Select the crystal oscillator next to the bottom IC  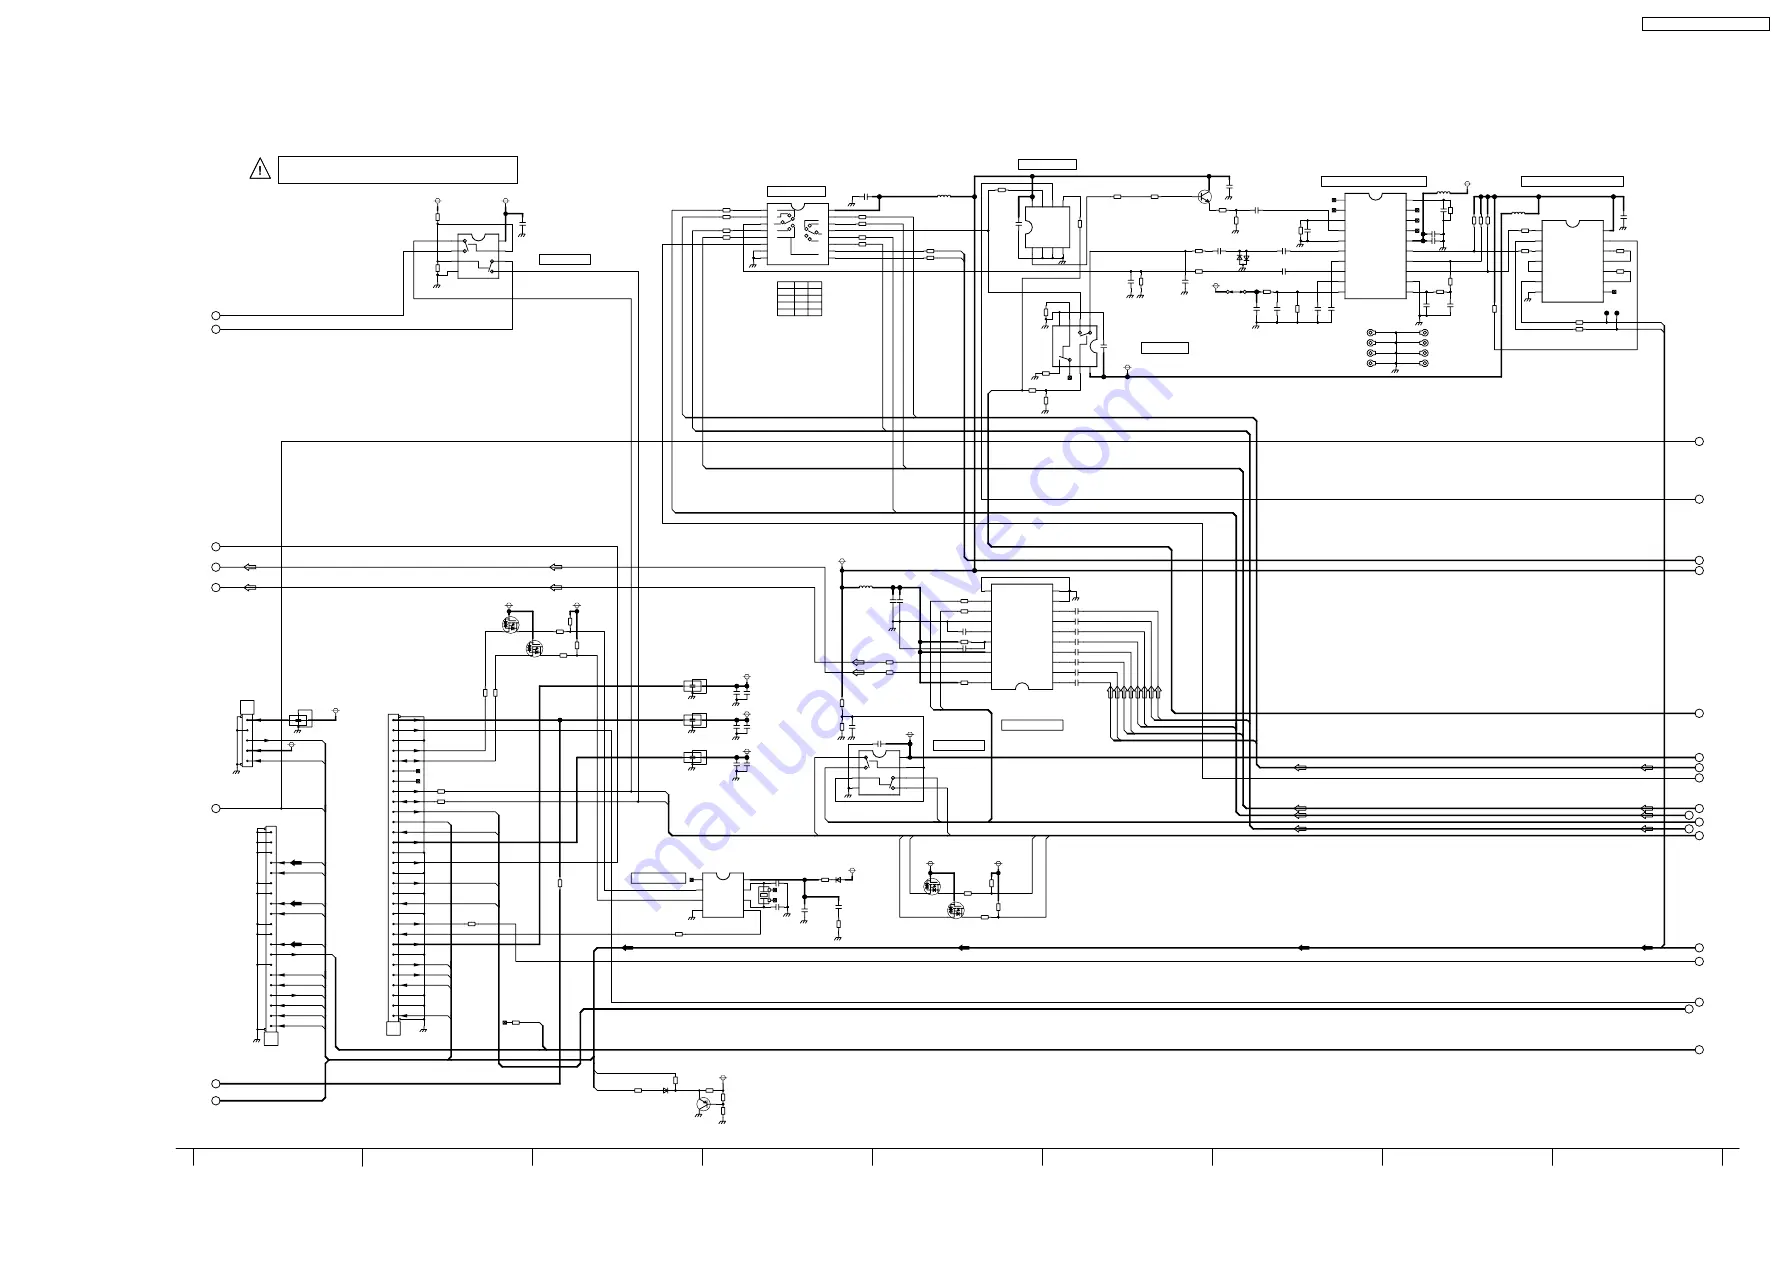[766, 894]
